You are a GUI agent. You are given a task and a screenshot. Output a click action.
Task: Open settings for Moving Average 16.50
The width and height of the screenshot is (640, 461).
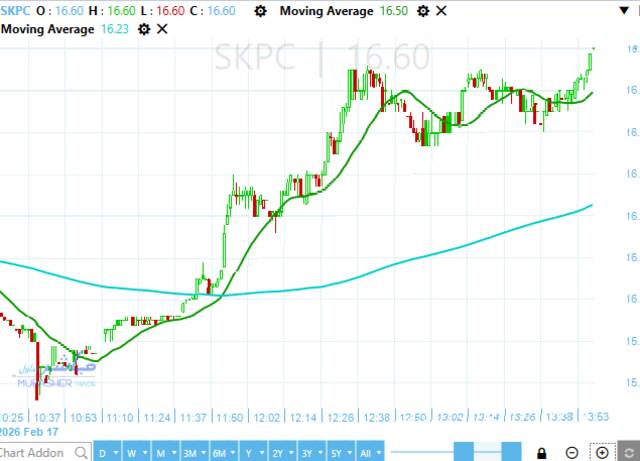[x=423, y=11]
